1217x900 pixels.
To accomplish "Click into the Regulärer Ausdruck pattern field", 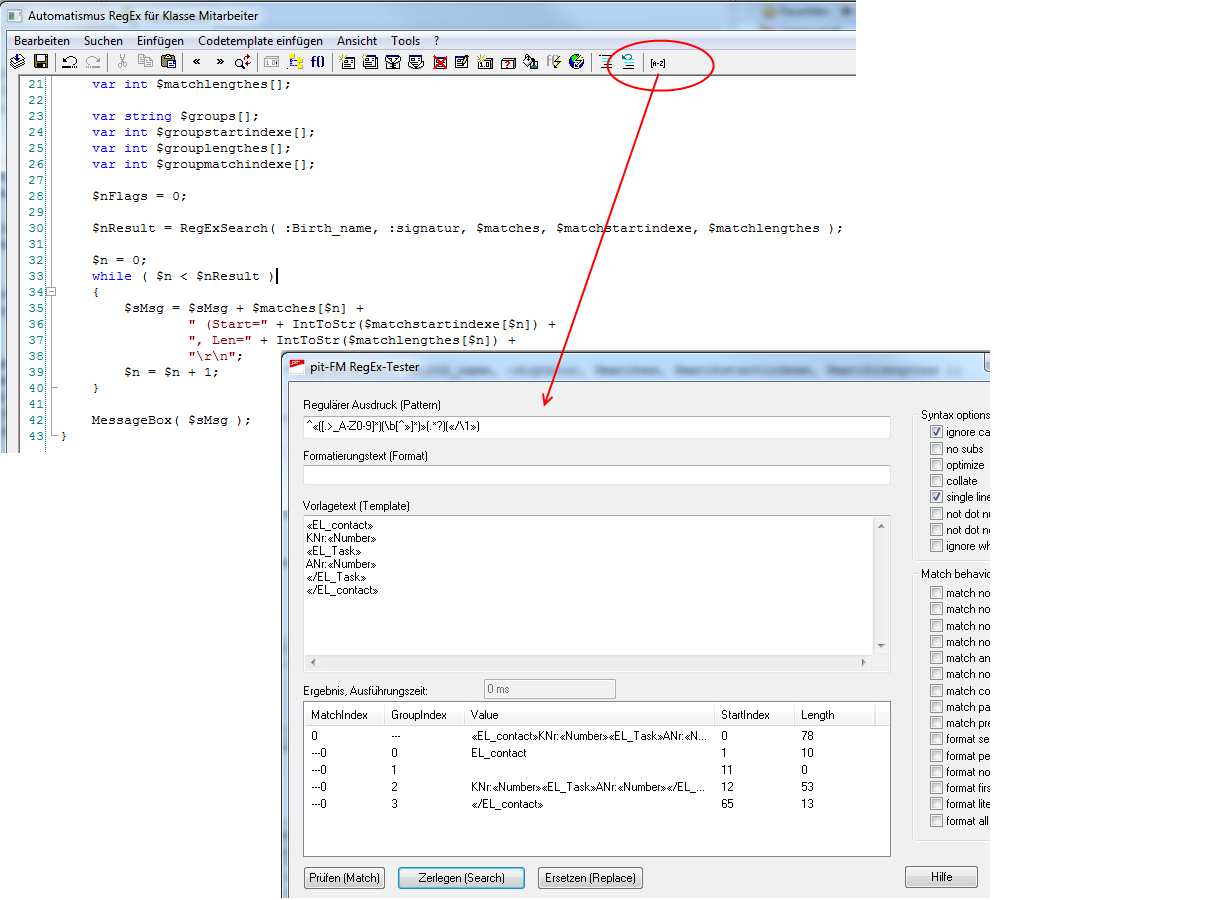I will pyautogui.click(x=596, y=427).
